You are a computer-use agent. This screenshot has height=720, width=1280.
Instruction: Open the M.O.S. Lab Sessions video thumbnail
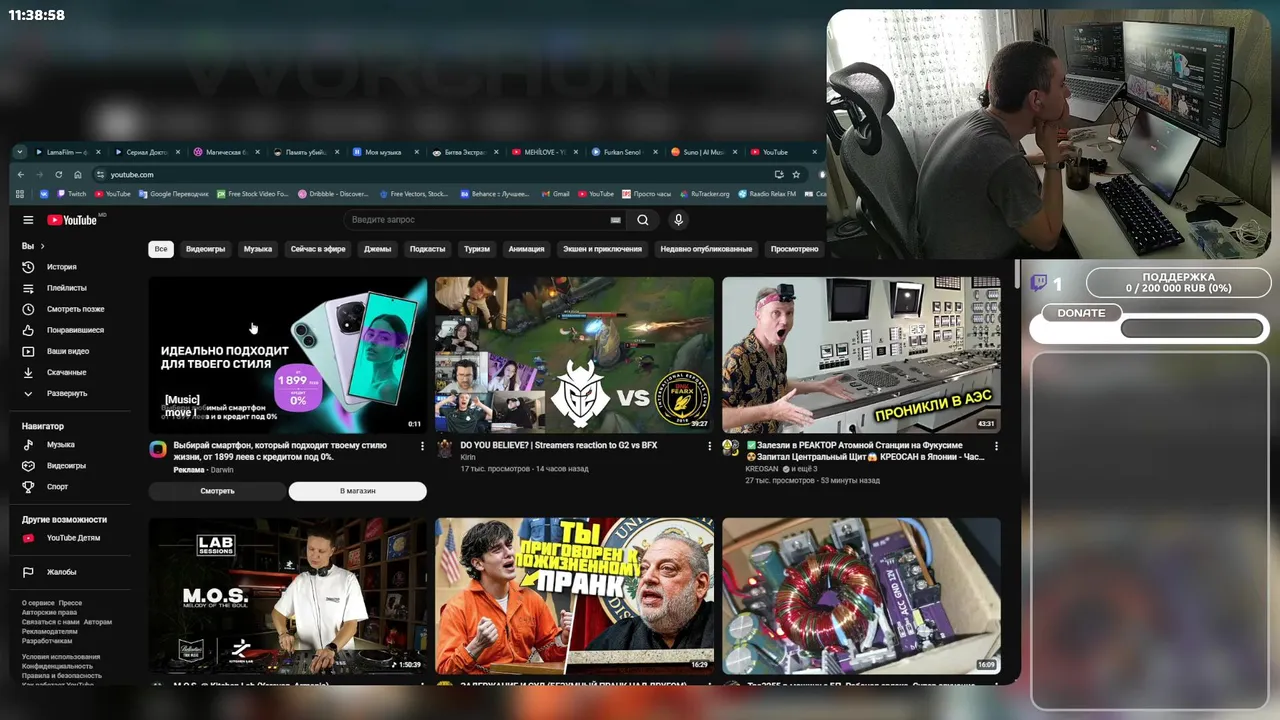[x=288, y=596]
